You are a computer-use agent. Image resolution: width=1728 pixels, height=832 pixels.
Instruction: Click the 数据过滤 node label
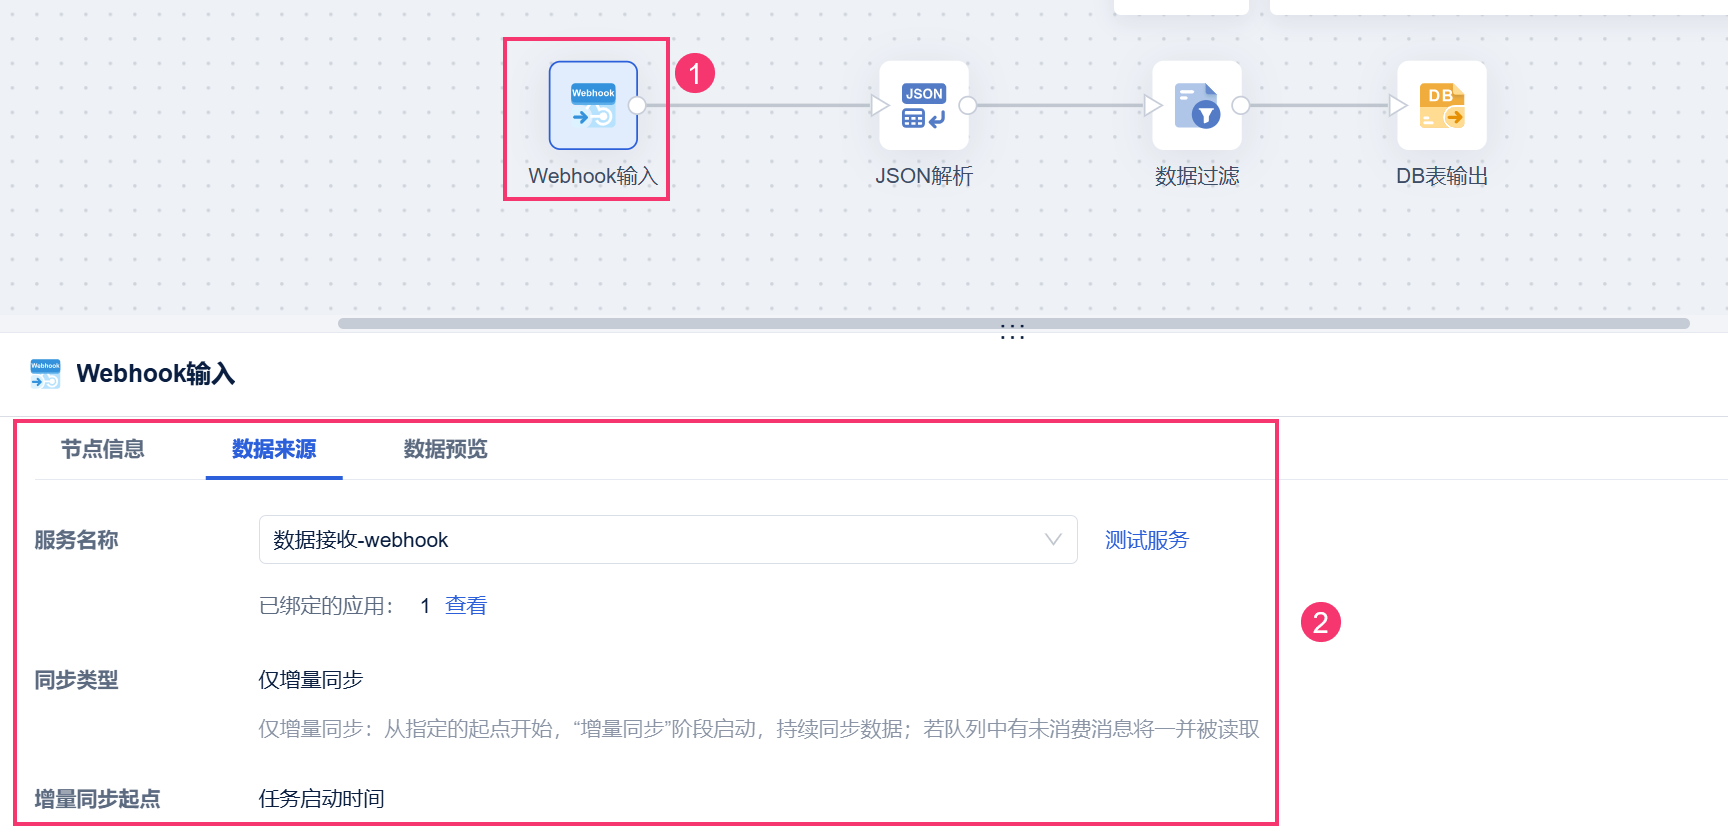pyautogui.click(x=1197, y=176)
